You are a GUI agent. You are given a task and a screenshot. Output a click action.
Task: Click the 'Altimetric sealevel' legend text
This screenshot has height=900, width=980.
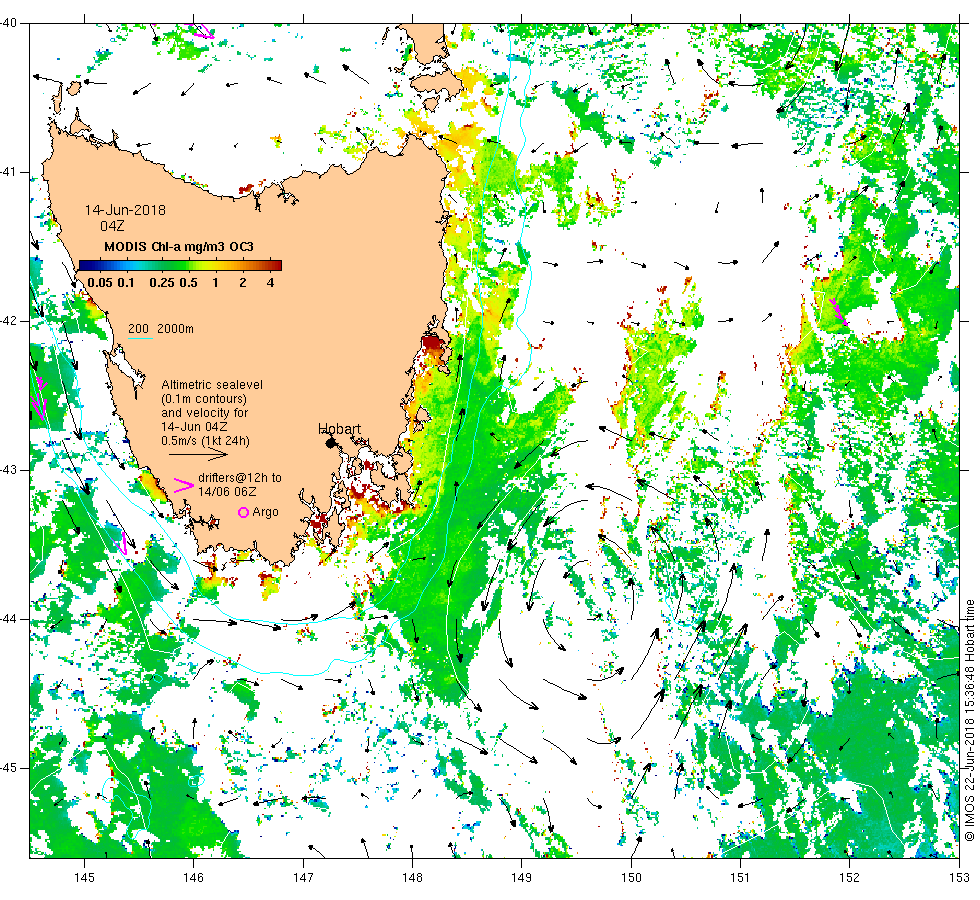(x=212, y=385)
